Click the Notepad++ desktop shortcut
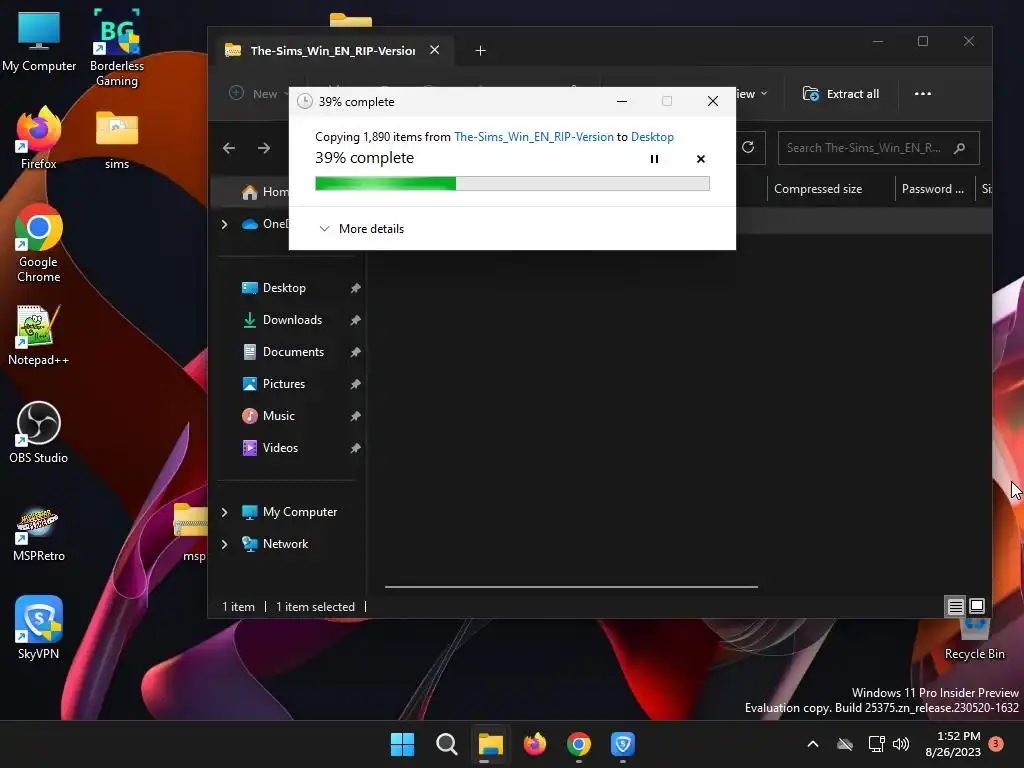Screen dimensions: 1024x768 [39, 336]
